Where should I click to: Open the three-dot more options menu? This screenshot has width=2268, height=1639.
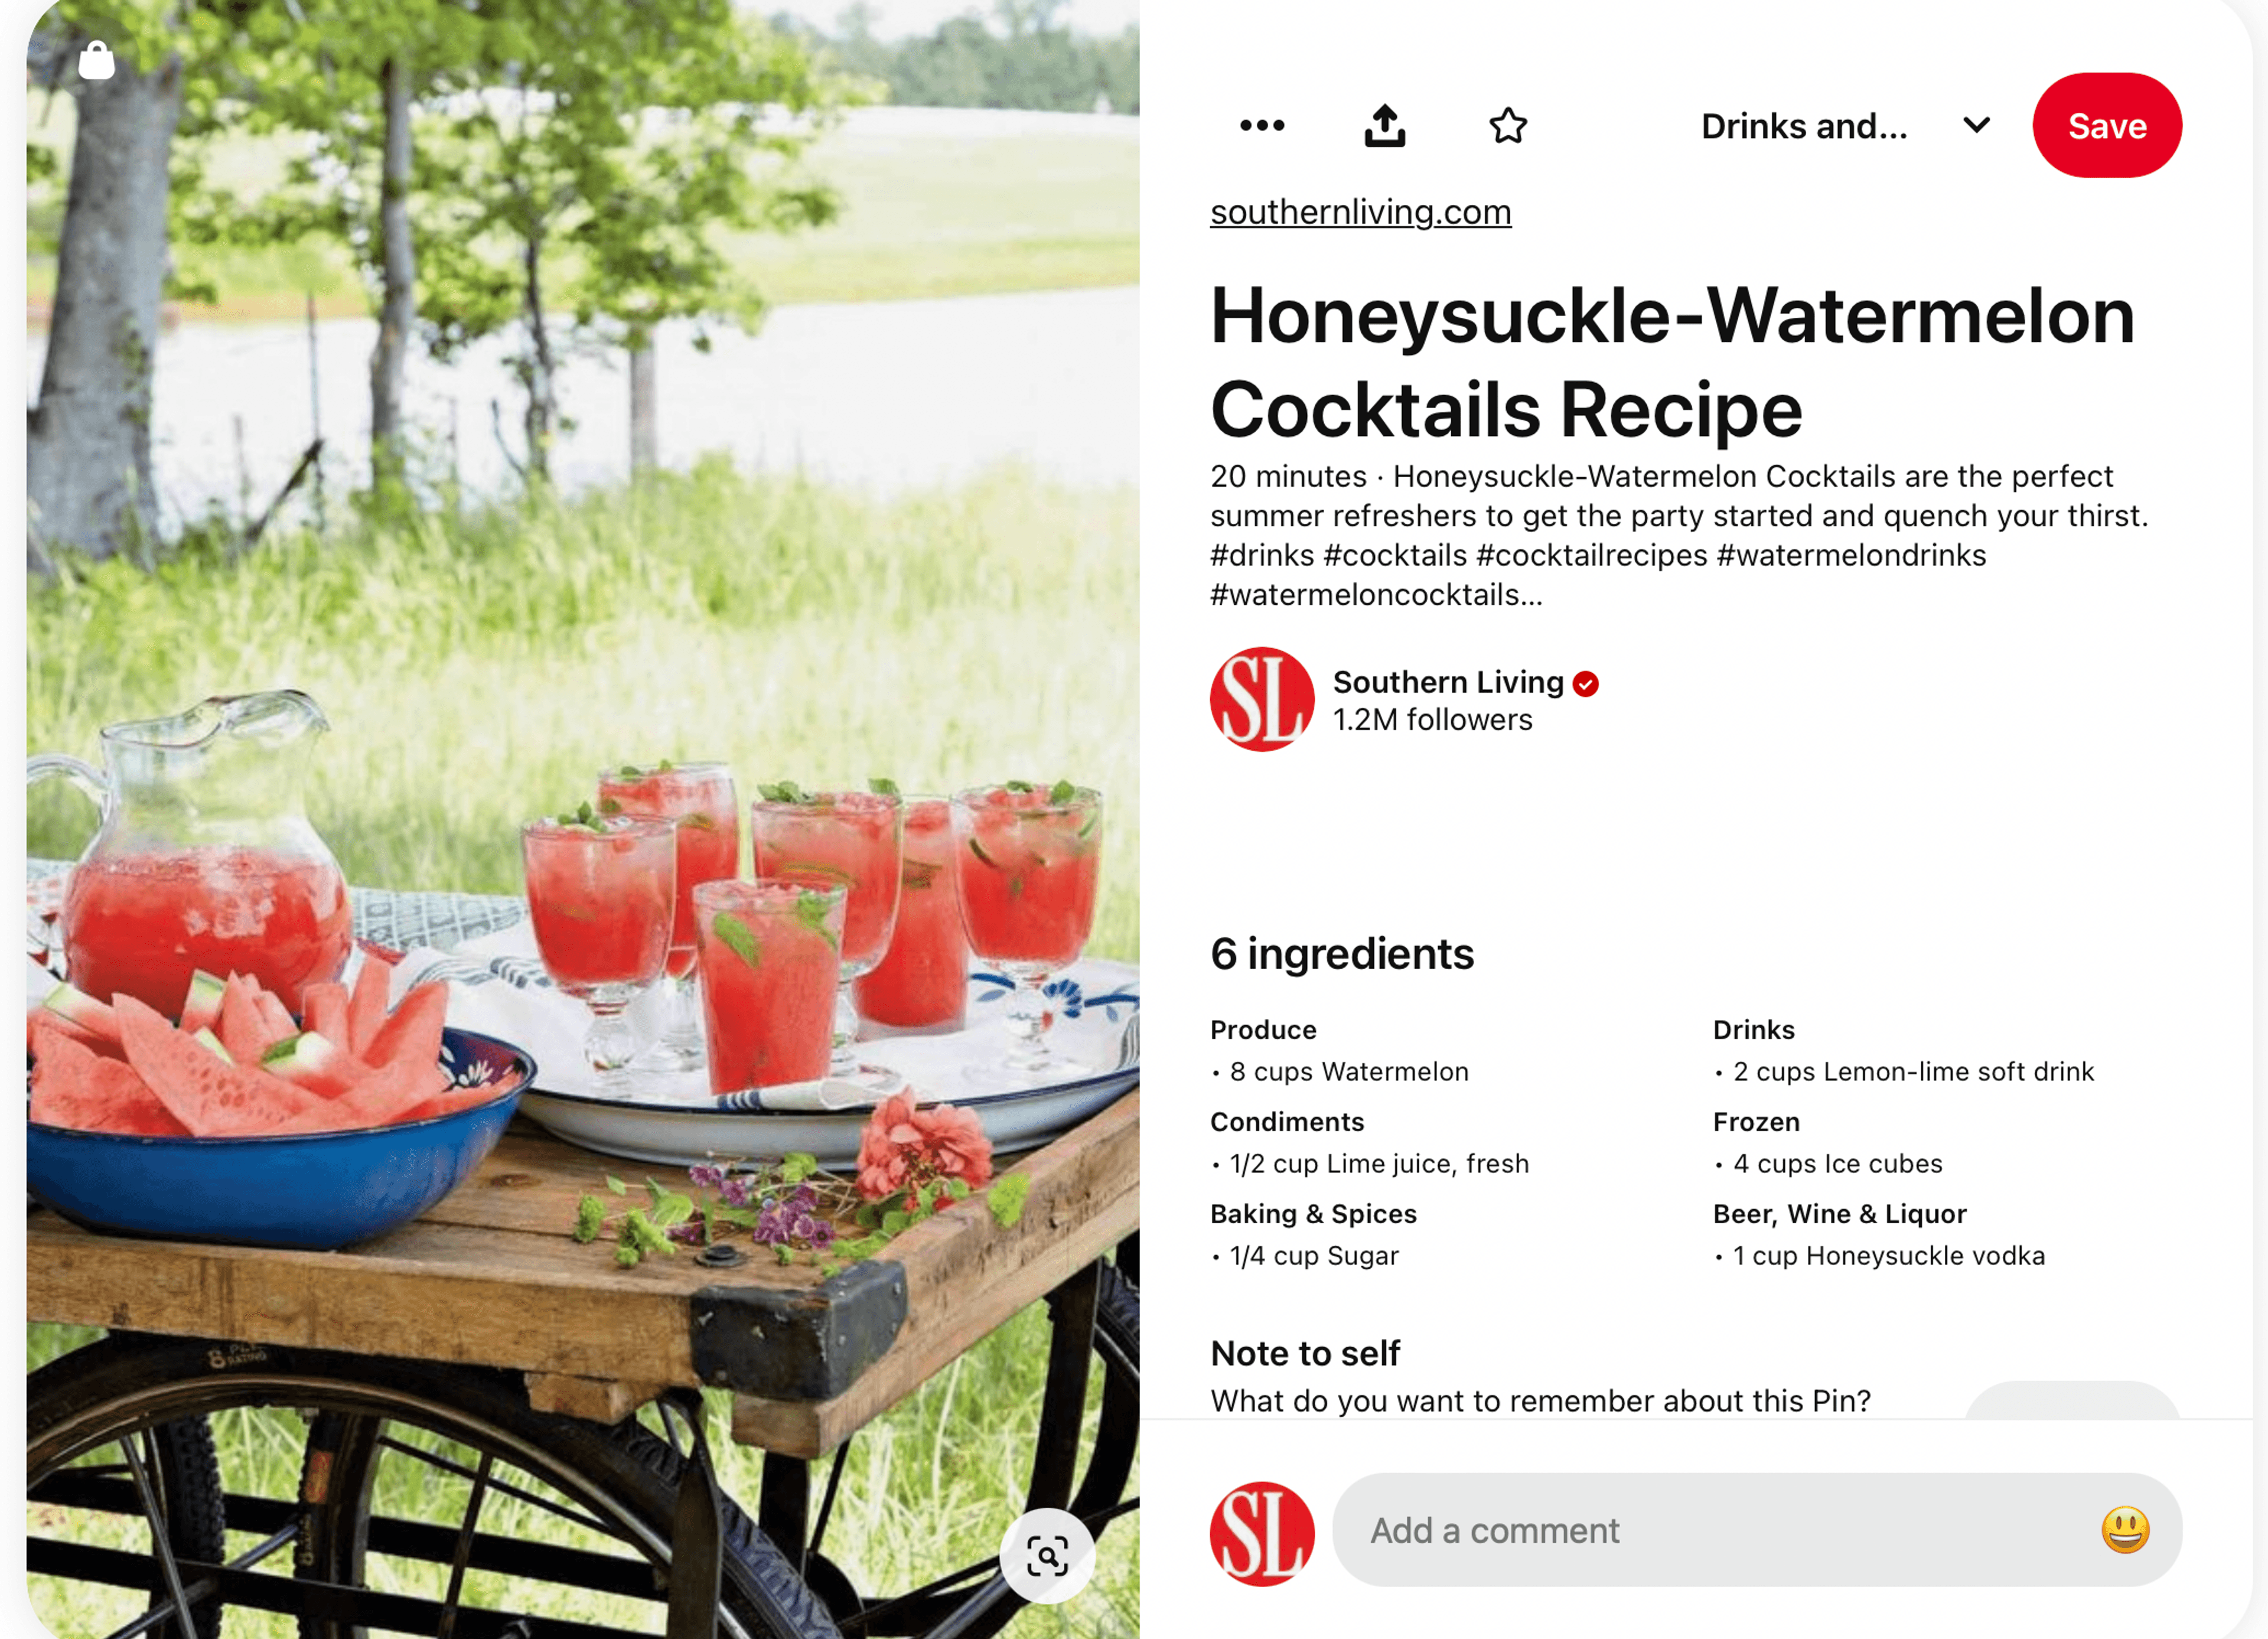(1262, 126)
